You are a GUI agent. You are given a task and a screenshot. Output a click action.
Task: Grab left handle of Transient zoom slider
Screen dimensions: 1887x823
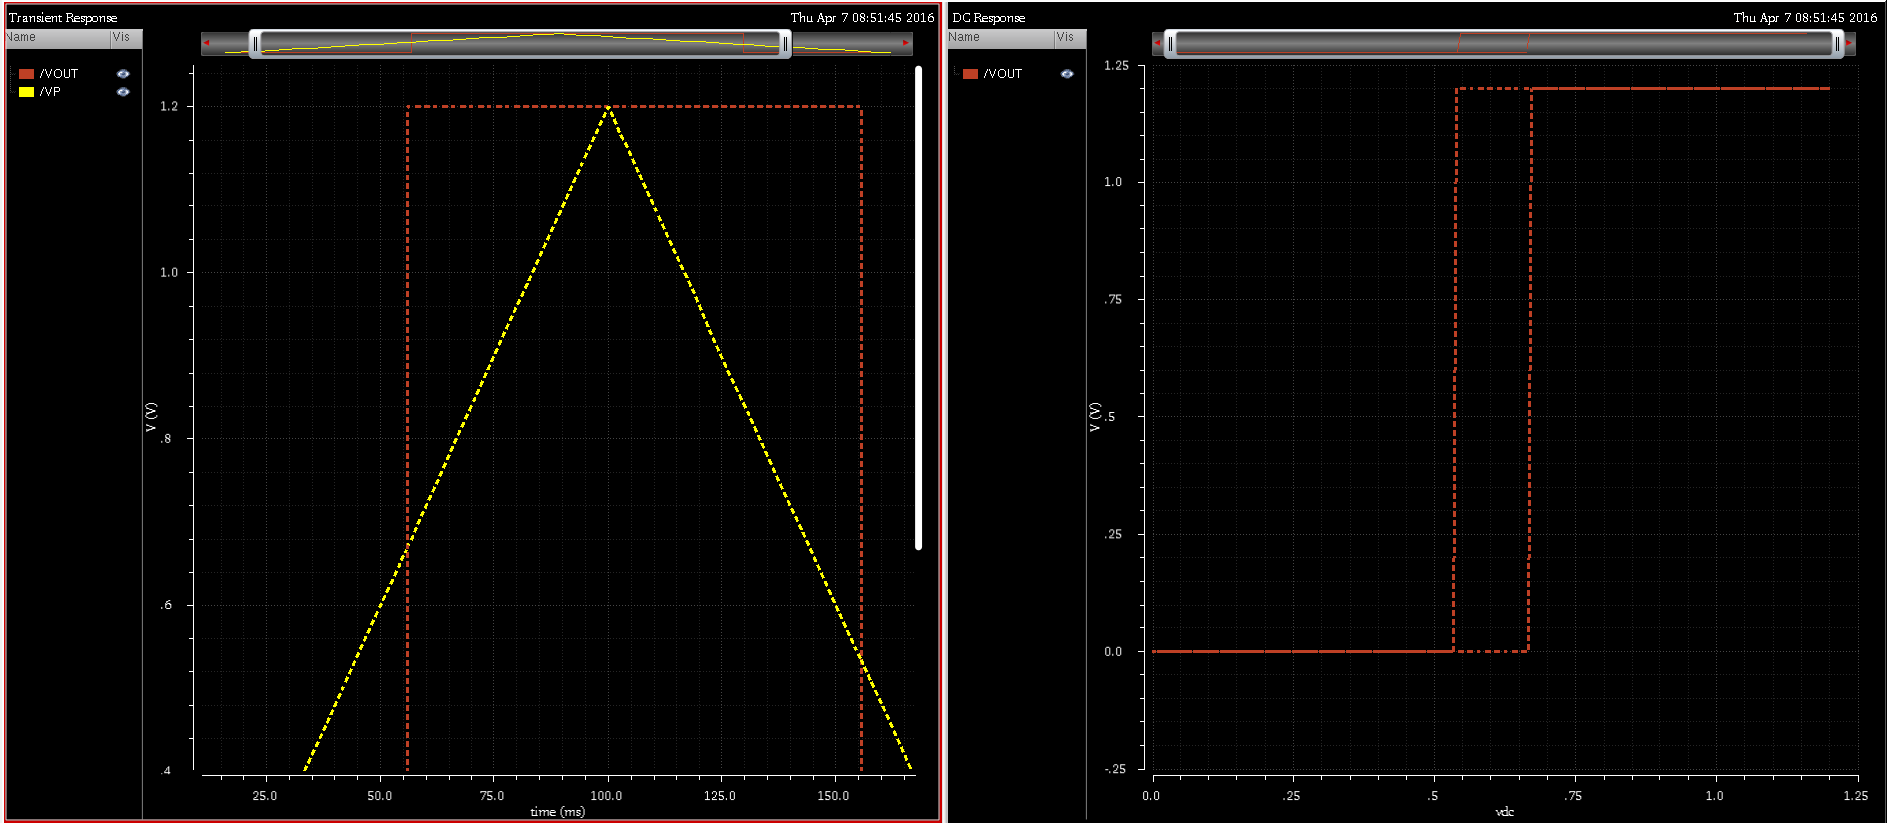pyautogui.click(x=256, y=43)
